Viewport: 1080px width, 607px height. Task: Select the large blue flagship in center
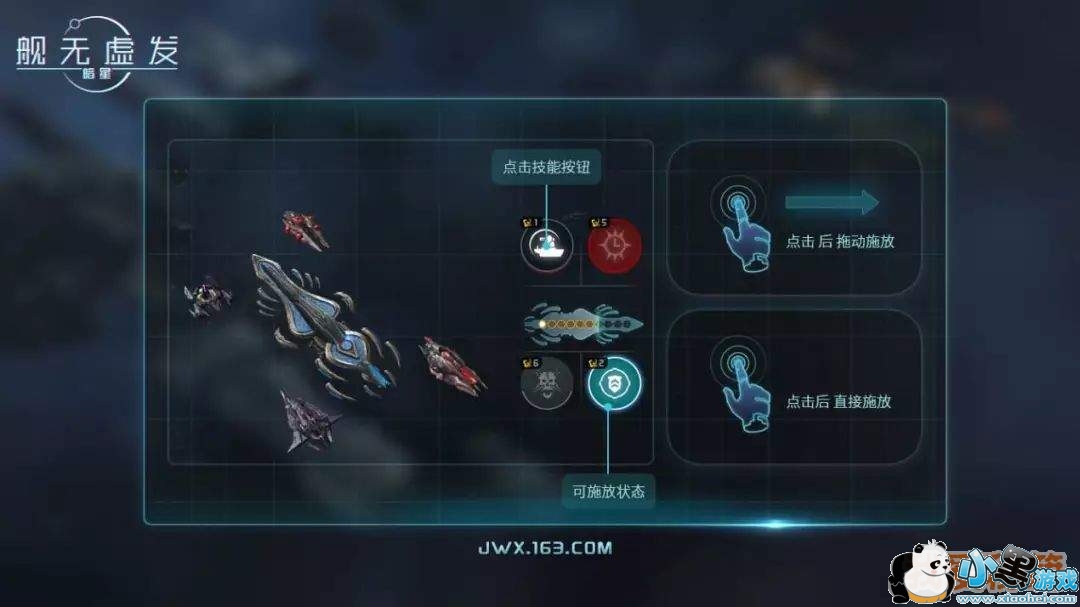324,325
